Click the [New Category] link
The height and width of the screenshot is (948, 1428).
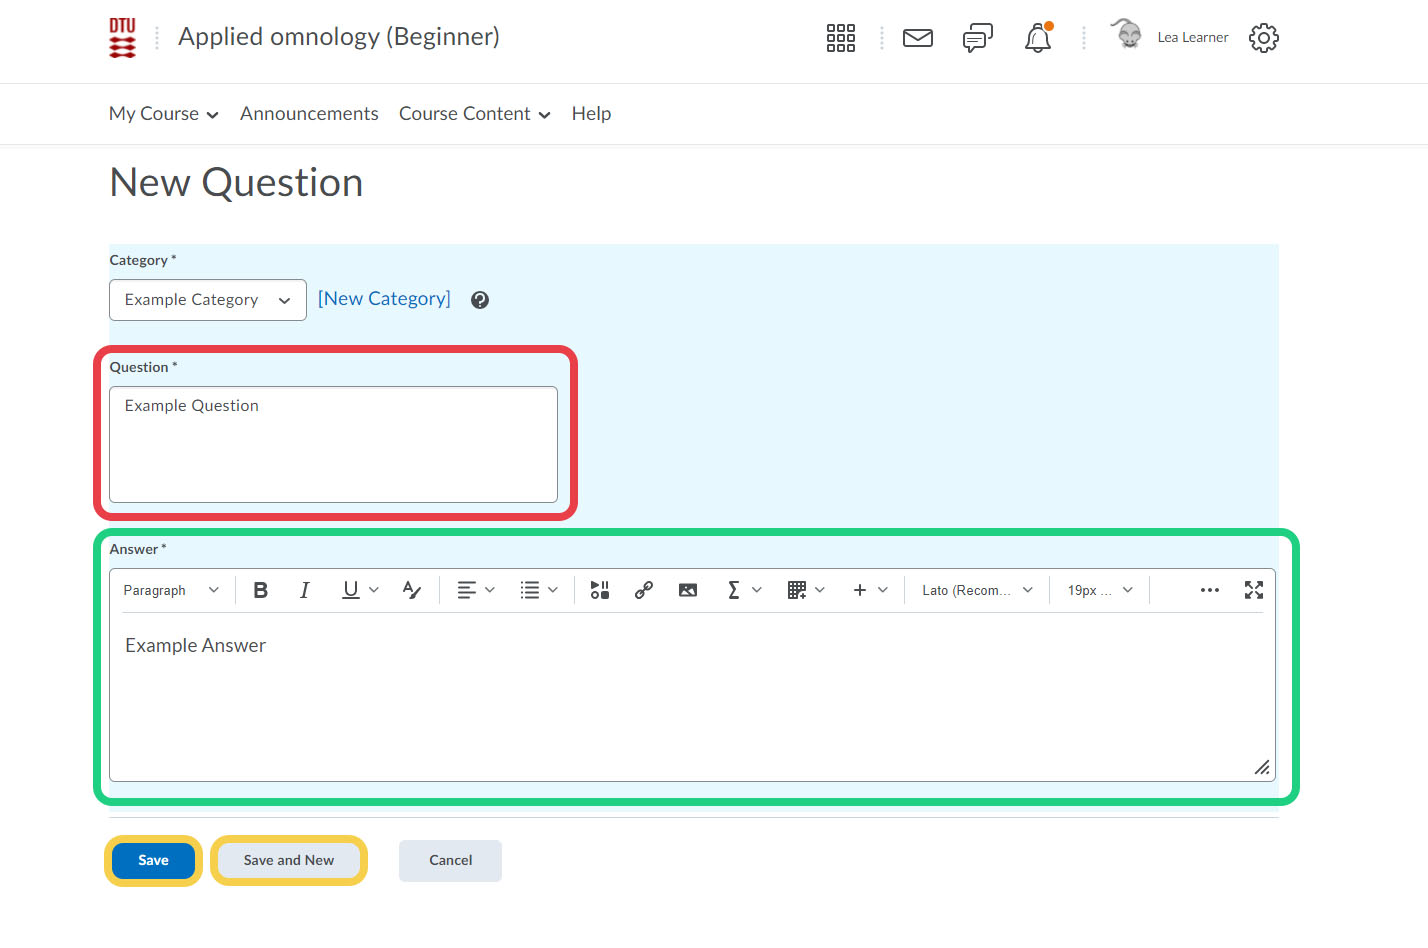pos(384,299)
